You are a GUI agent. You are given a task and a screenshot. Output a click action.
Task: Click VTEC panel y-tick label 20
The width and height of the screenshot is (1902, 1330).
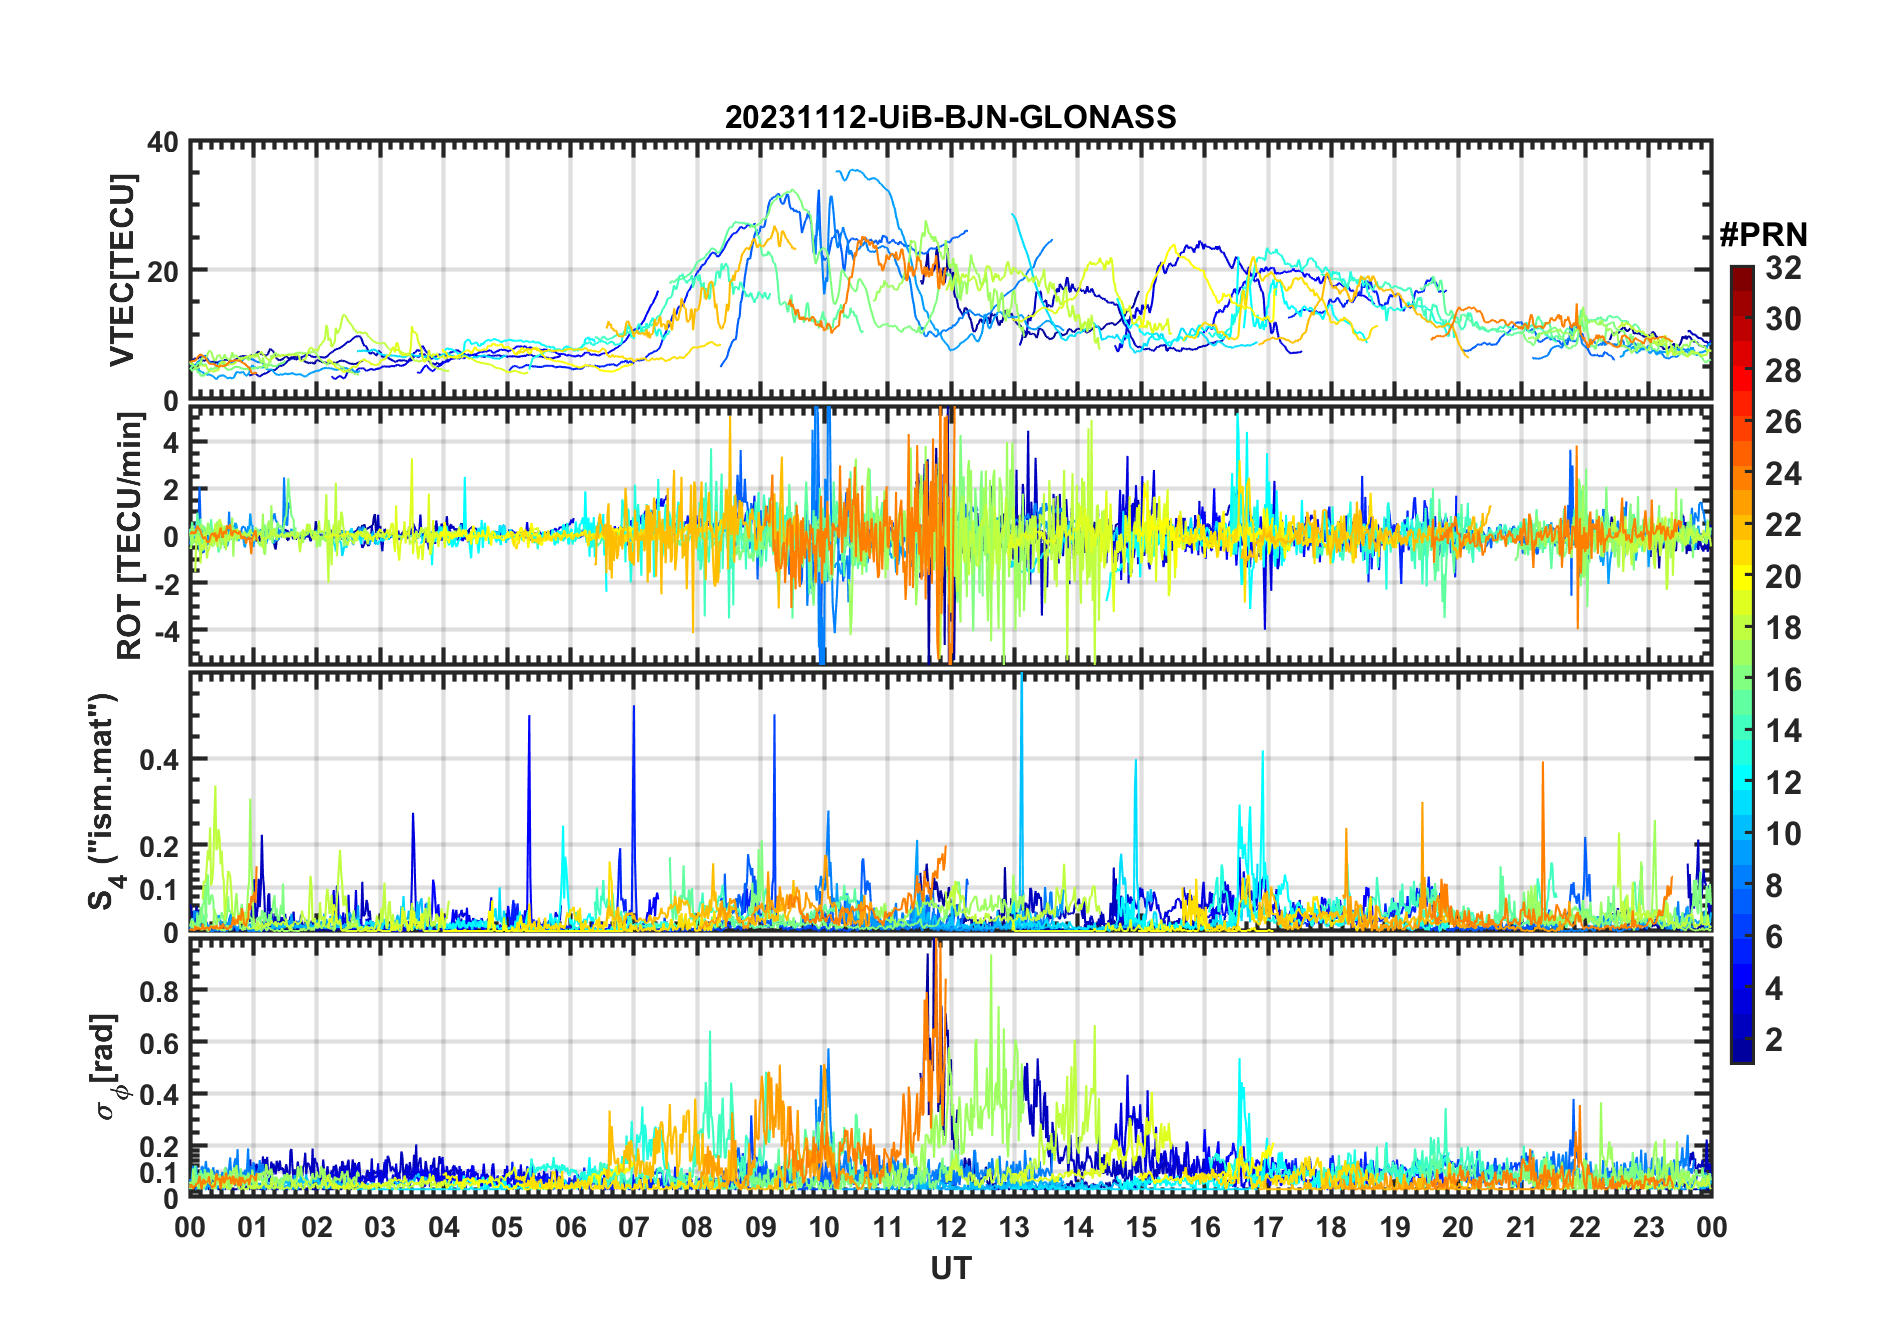click(163, 271)
